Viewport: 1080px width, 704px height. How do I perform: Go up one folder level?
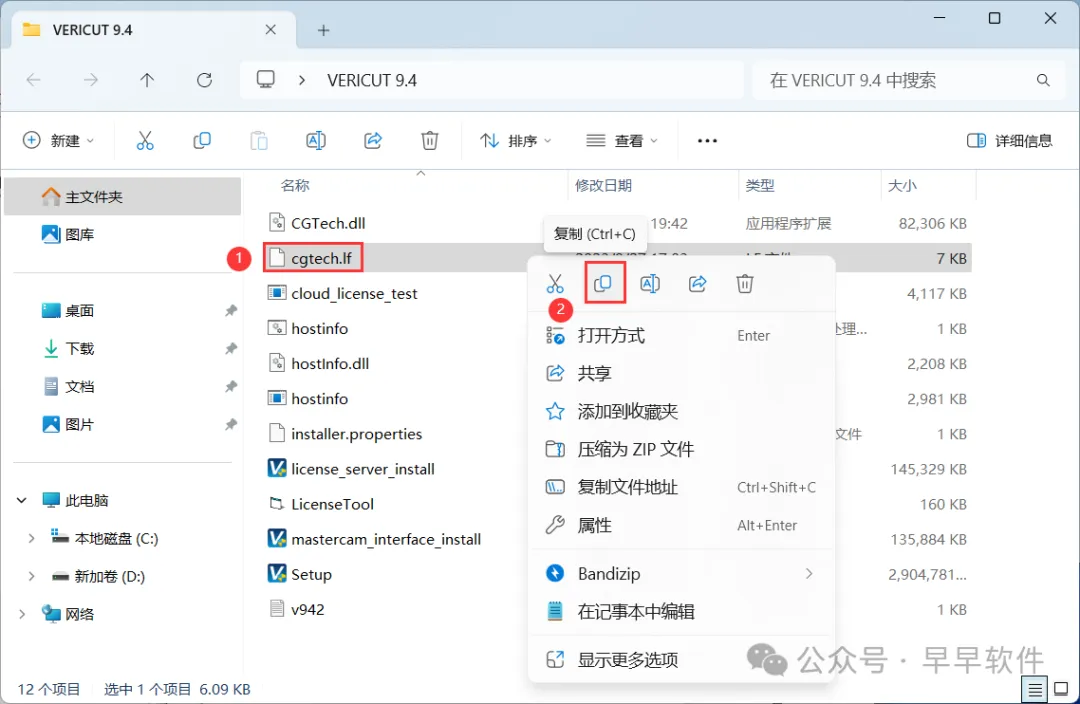(147, 80)
